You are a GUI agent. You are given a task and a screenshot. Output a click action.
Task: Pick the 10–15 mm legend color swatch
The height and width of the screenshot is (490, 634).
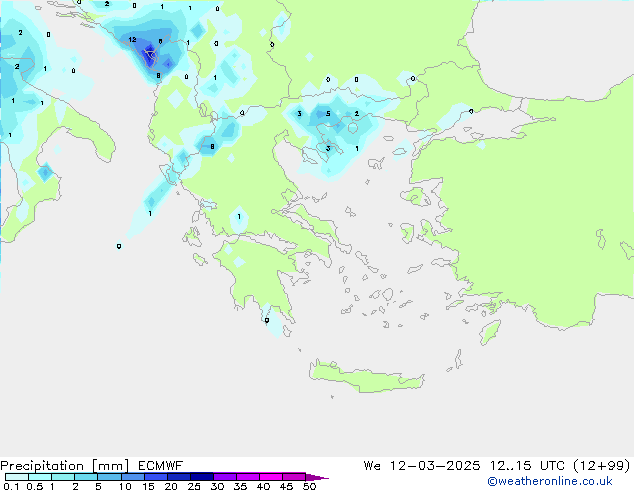(133, 477)
